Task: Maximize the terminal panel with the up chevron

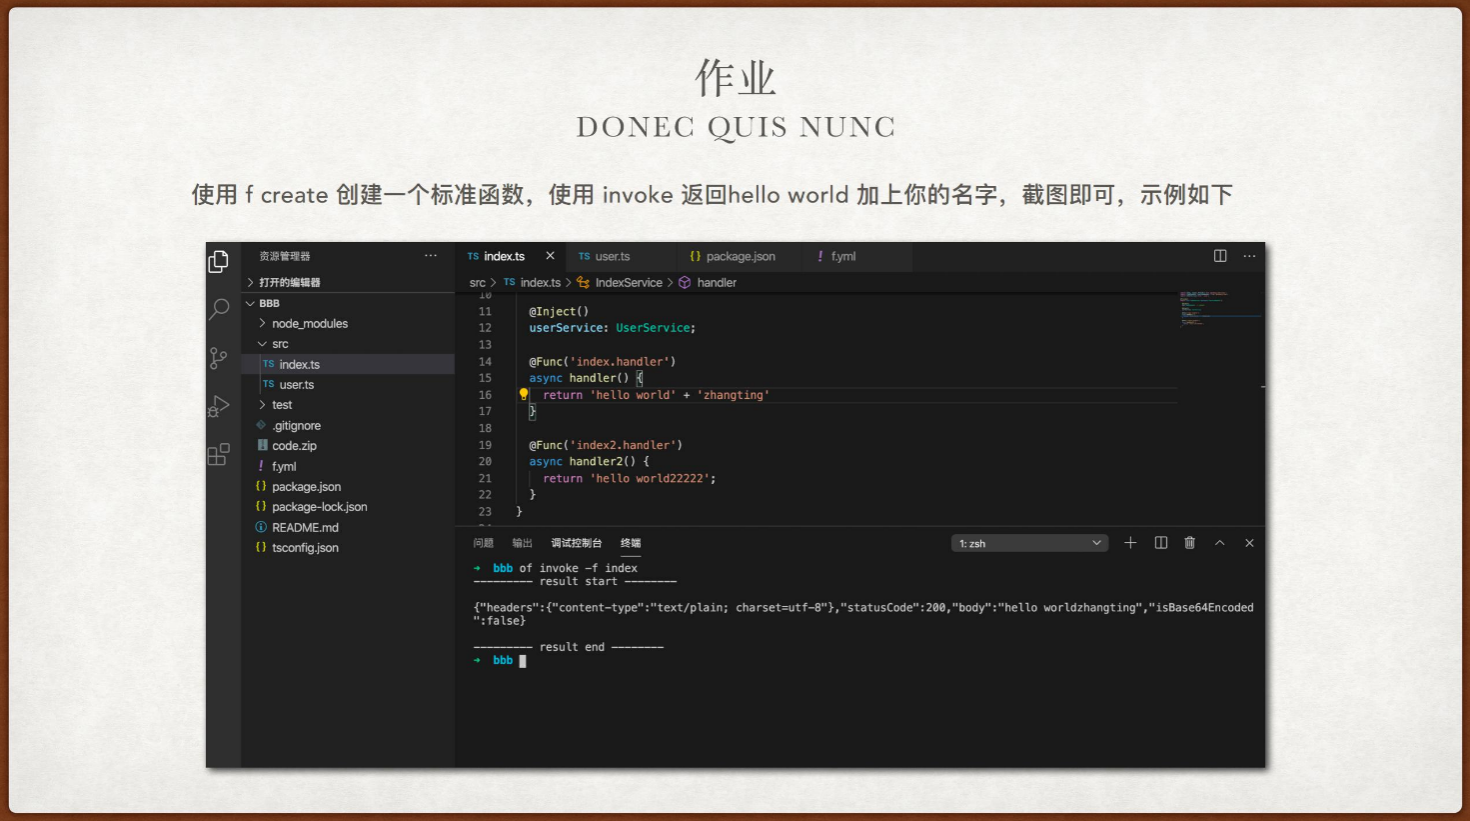Action: click(x=1219, y=543)
